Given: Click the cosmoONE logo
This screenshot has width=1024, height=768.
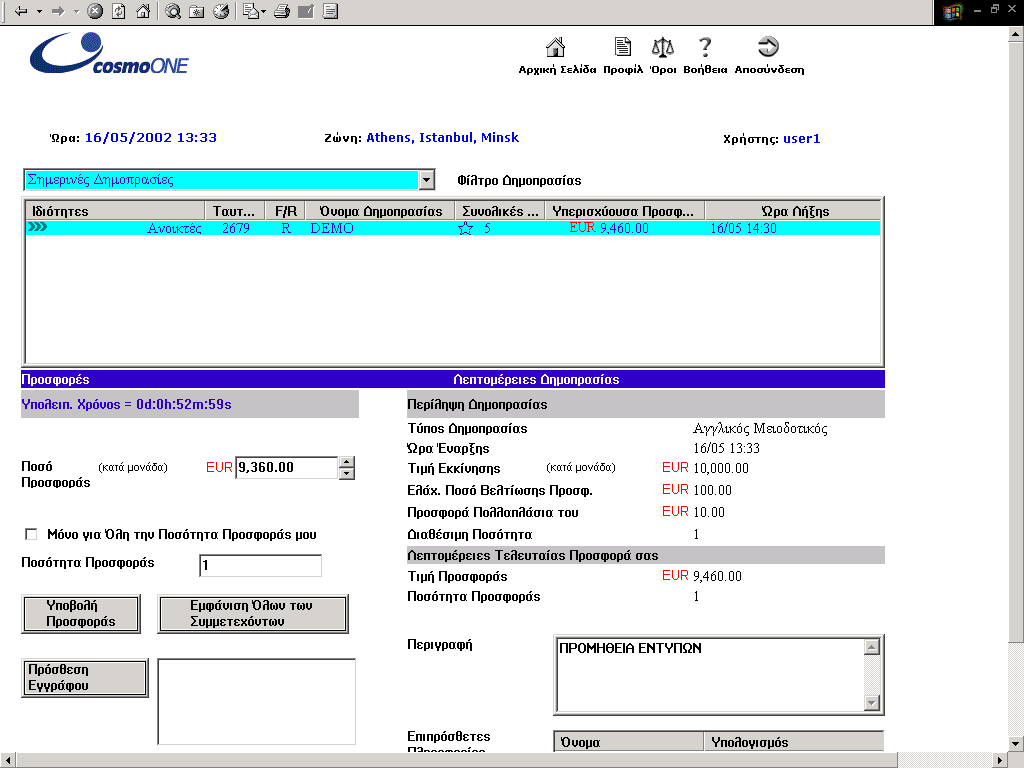Looking at the screenshot, I should tap(109, 53).
